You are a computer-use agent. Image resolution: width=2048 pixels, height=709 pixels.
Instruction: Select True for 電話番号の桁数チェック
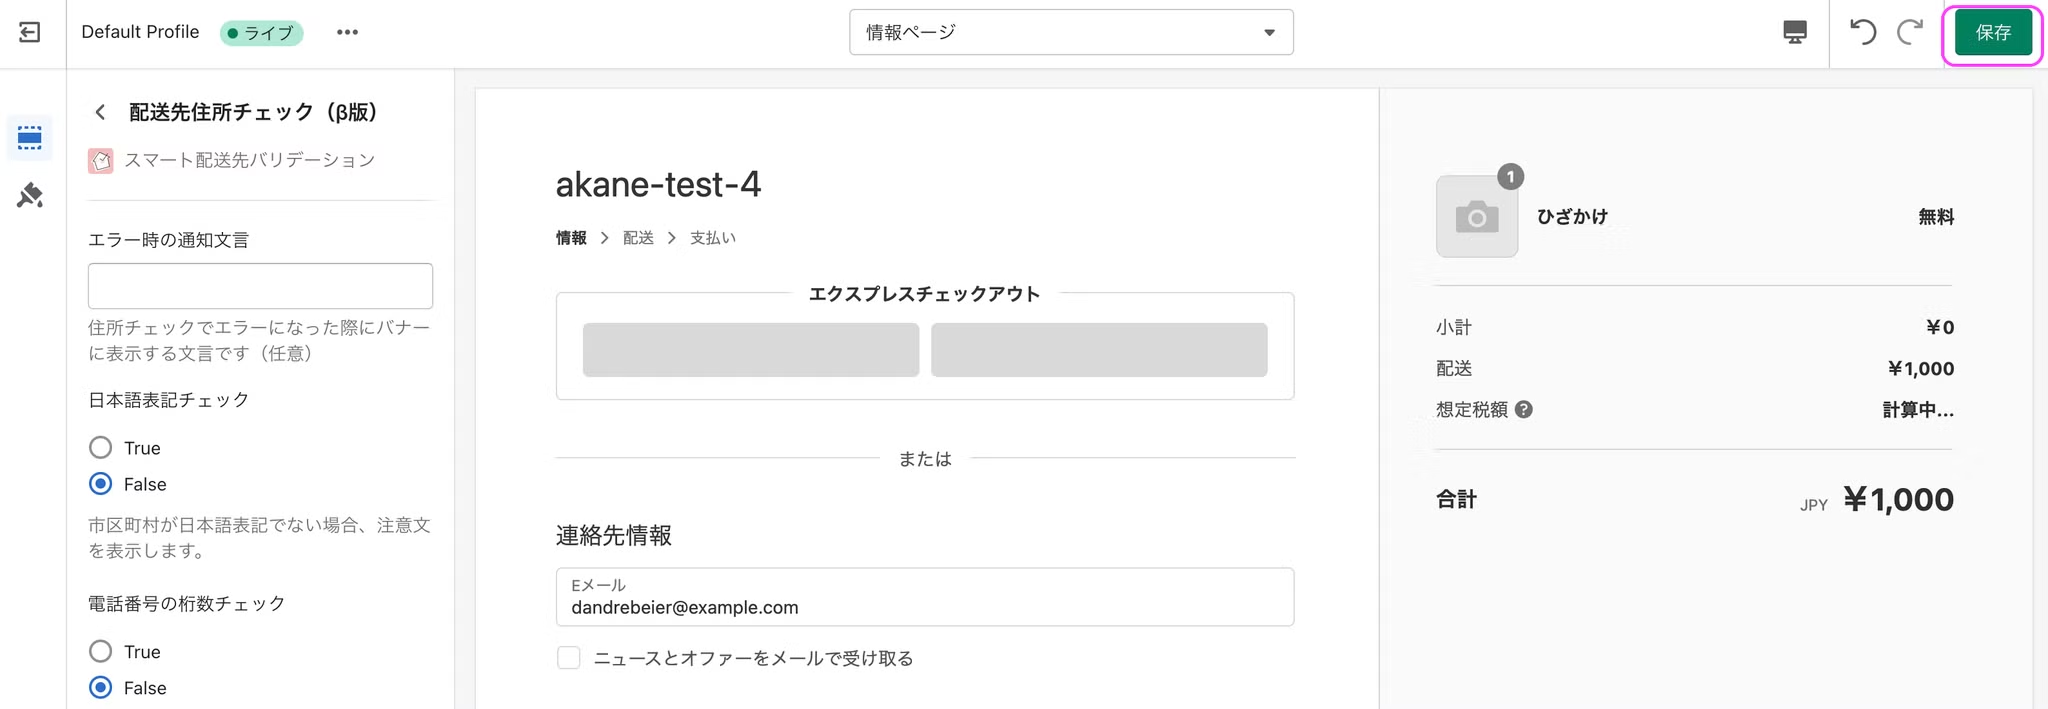101,652
